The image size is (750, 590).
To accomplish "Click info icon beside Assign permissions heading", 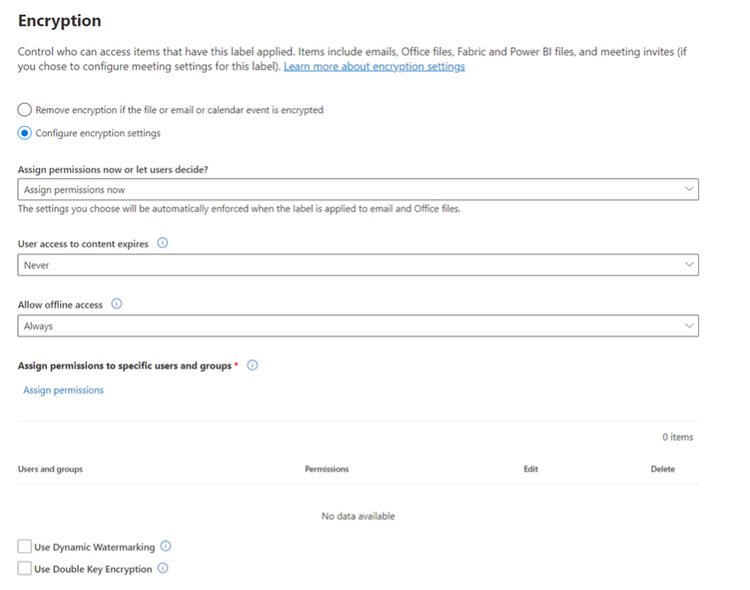I will point(252,365).
